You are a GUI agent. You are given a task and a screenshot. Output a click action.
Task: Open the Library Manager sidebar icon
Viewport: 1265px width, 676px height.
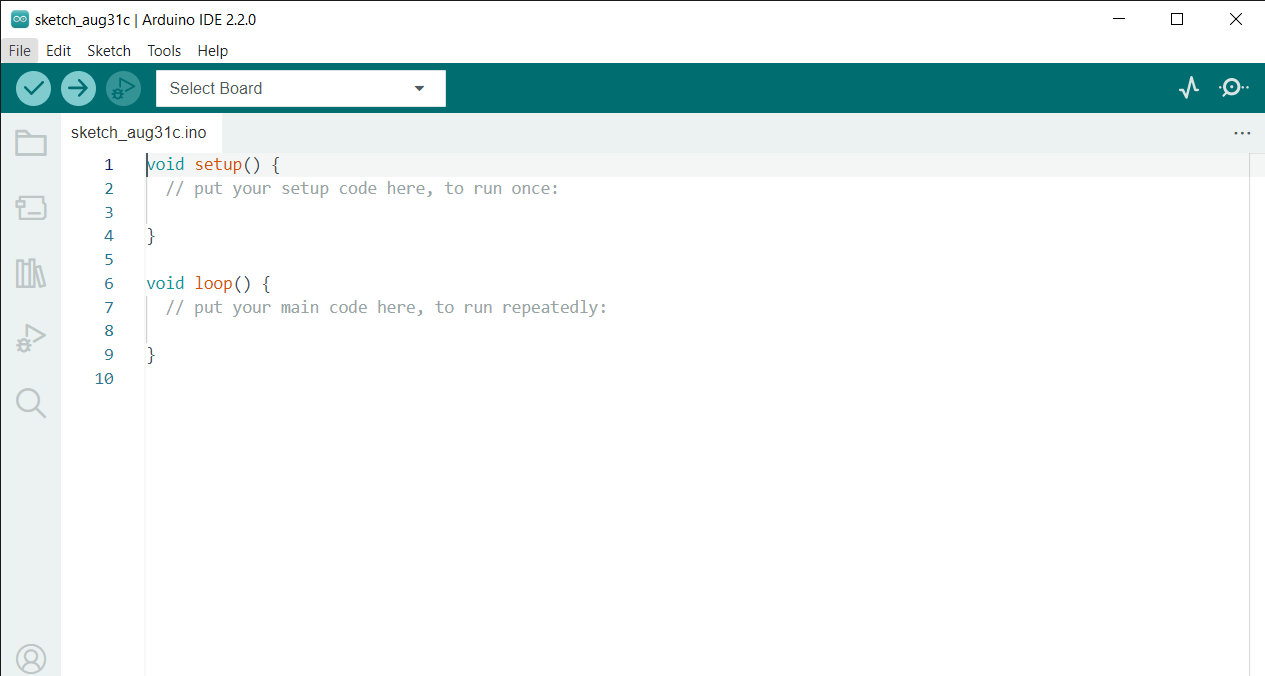point(30,273)
